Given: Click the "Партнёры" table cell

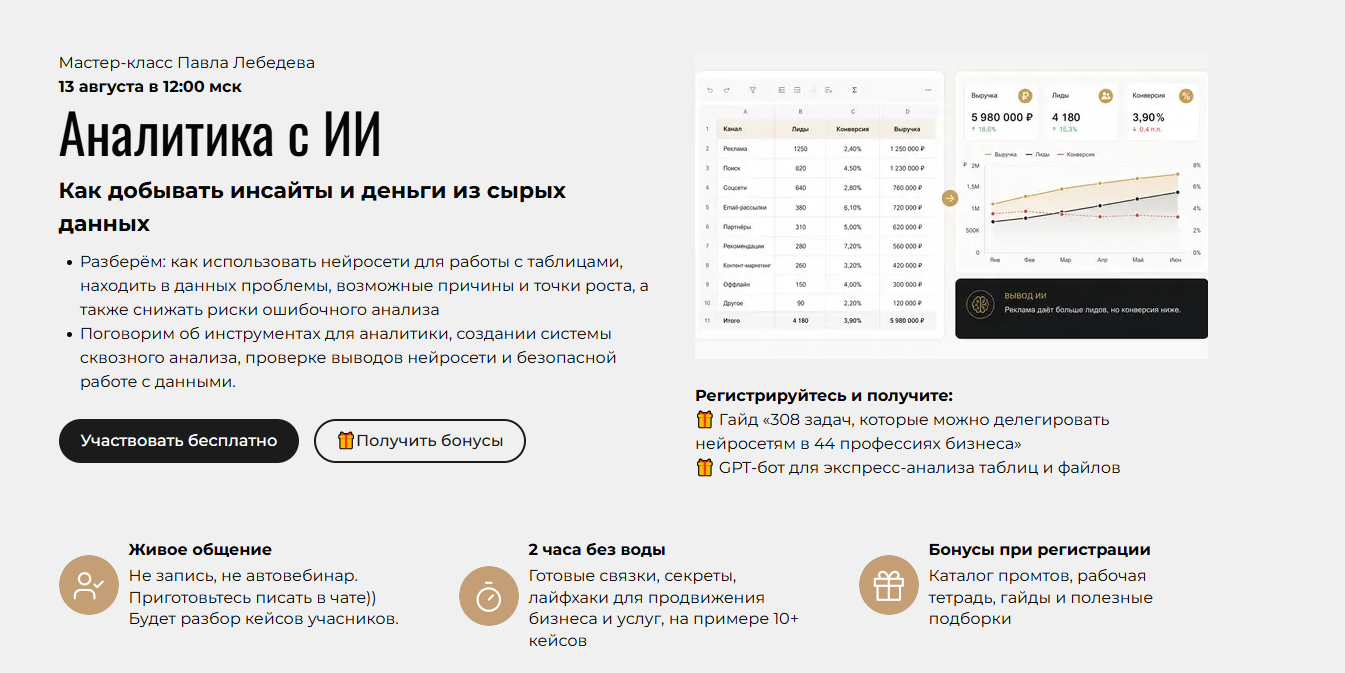Looking at the screenshot, I should click(736, 226).
